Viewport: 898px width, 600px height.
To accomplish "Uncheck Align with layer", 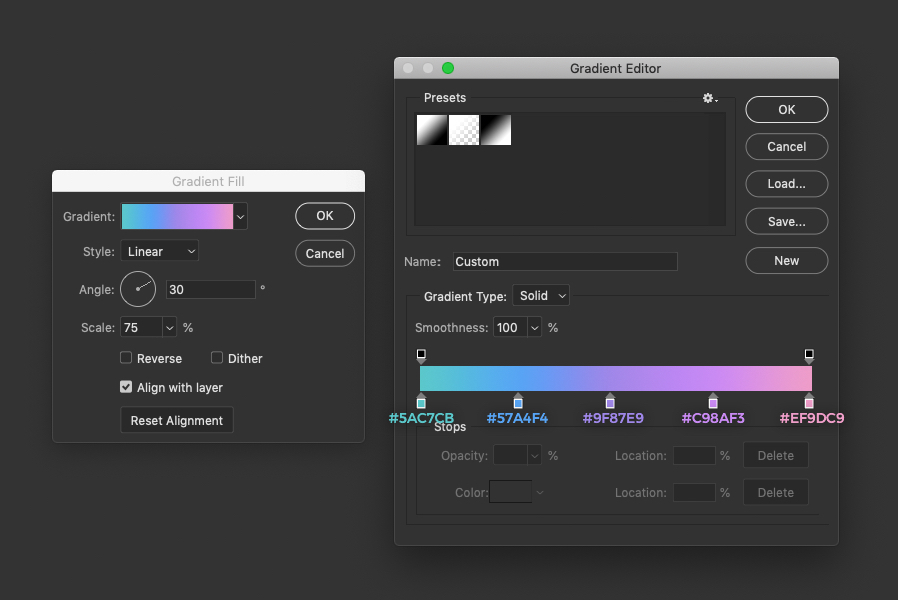I will click(x=126, y=387).
